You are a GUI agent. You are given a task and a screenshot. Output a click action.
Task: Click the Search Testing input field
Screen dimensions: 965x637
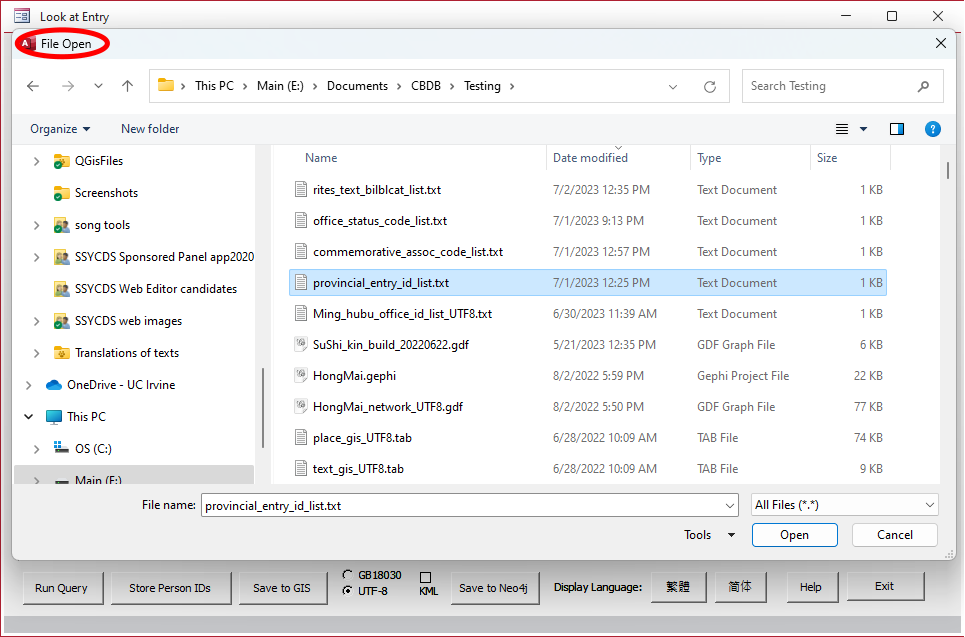coord(830,86)
